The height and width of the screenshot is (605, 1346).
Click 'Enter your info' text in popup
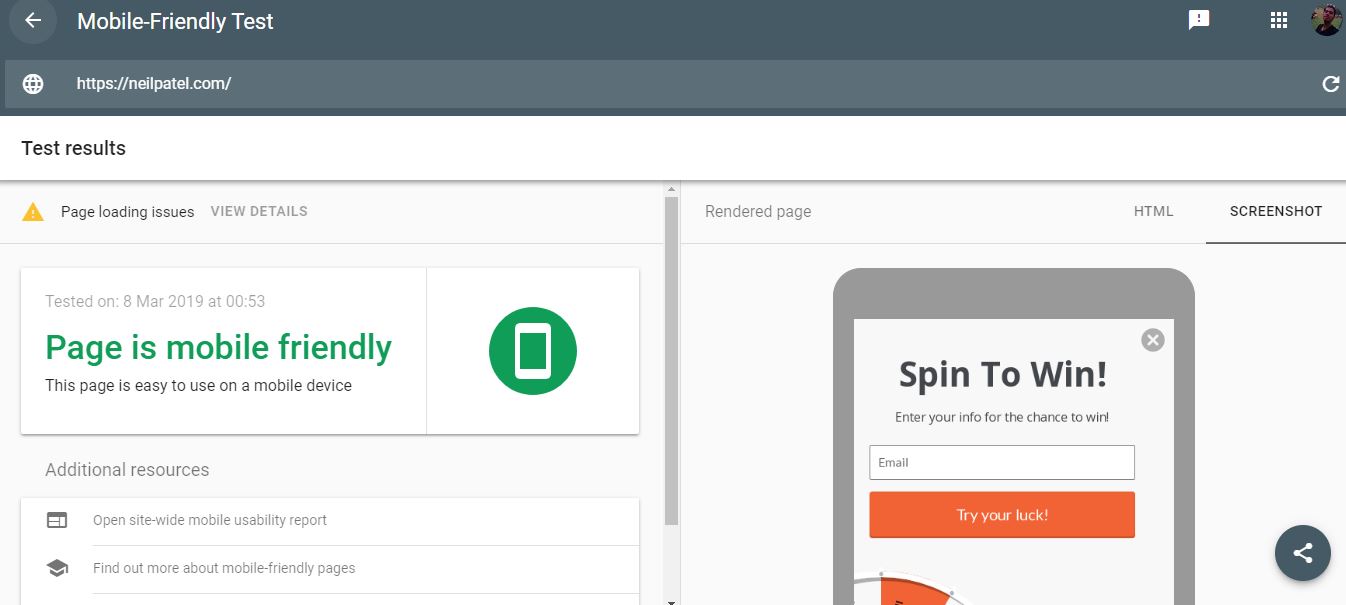(x=1002, y=417)
